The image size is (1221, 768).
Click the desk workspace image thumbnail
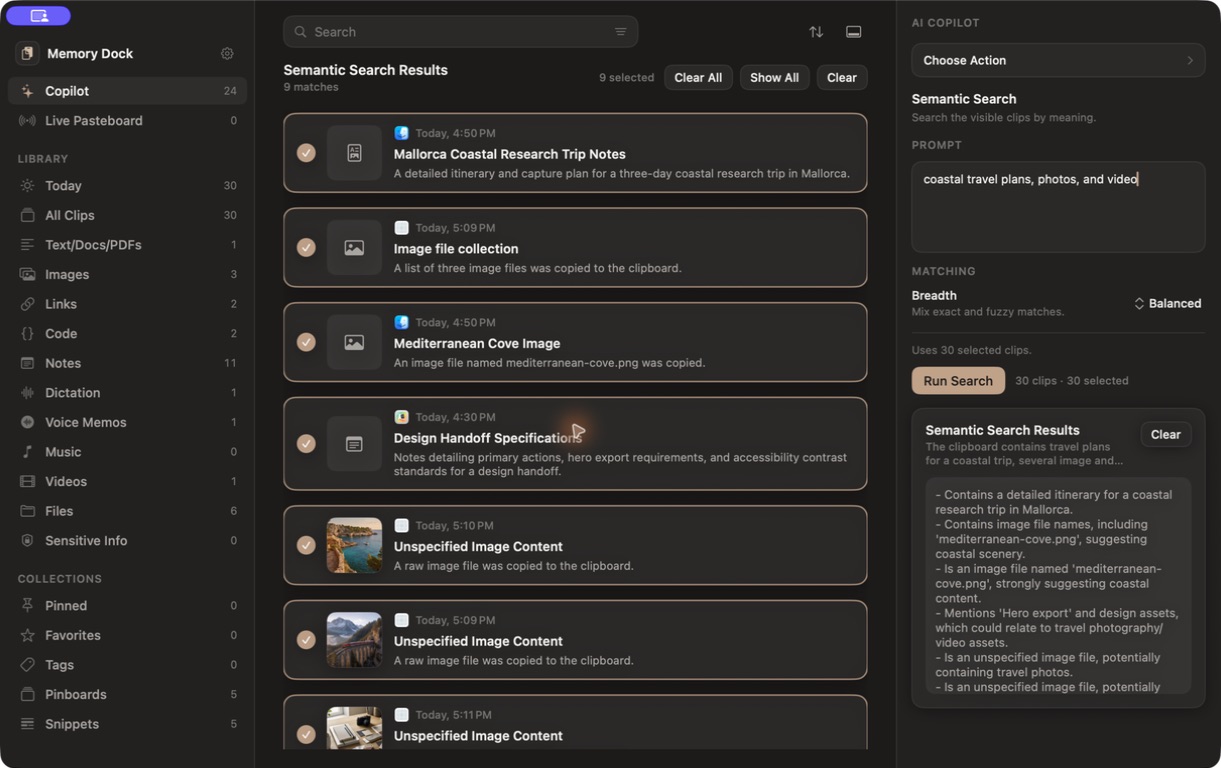point(354,728)
